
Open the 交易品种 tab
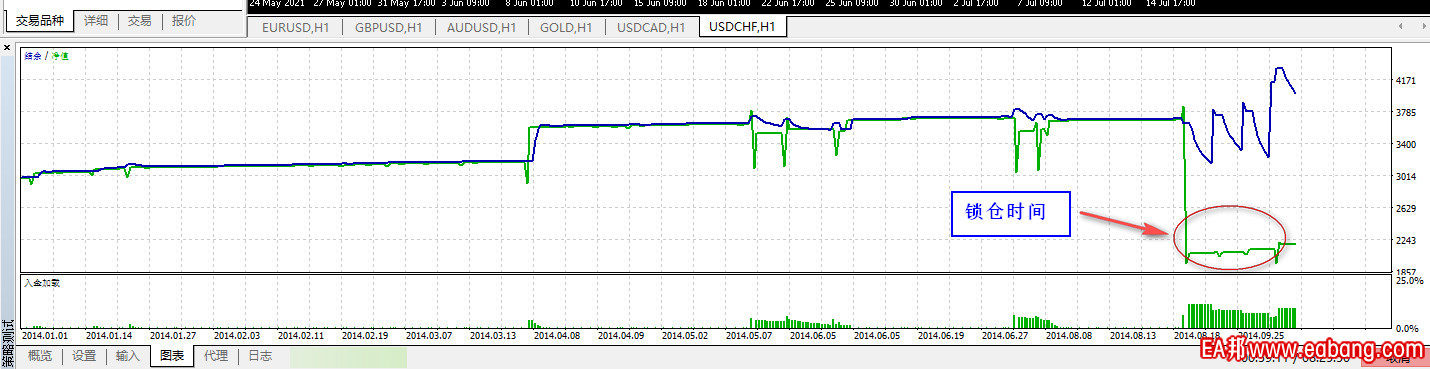(x=38, y=20)
